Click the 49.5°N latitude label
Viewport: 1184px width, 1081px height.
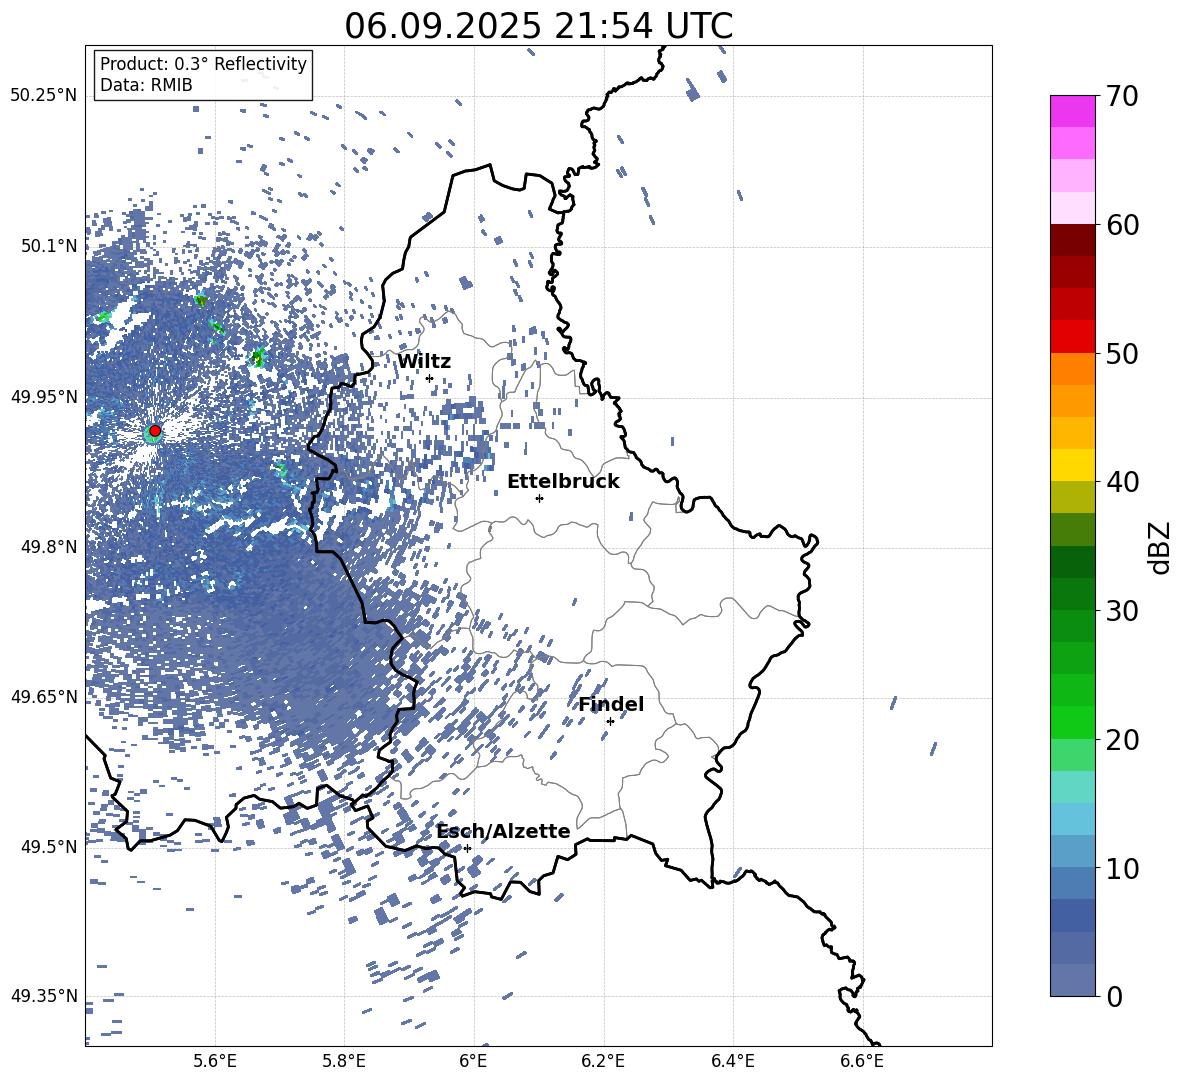pos(49,846)
